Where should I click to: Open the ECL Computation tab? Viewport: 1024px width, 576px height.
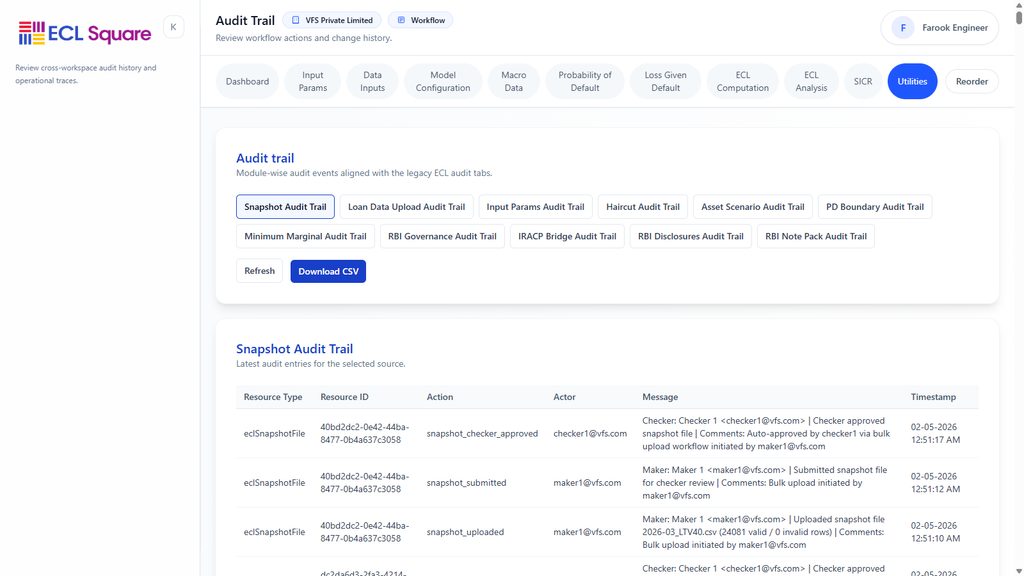coord(743,82)
